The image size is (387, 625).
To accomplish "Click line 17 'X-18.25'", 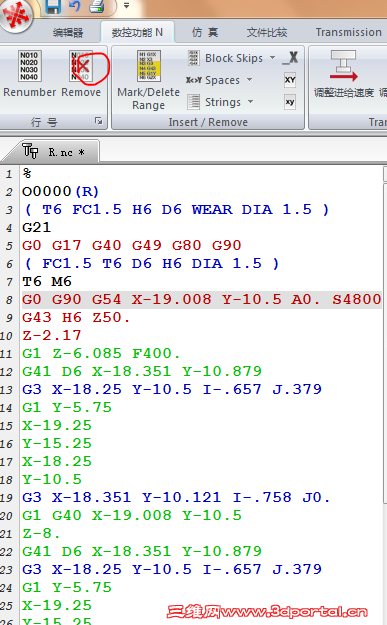I will 57,461.
